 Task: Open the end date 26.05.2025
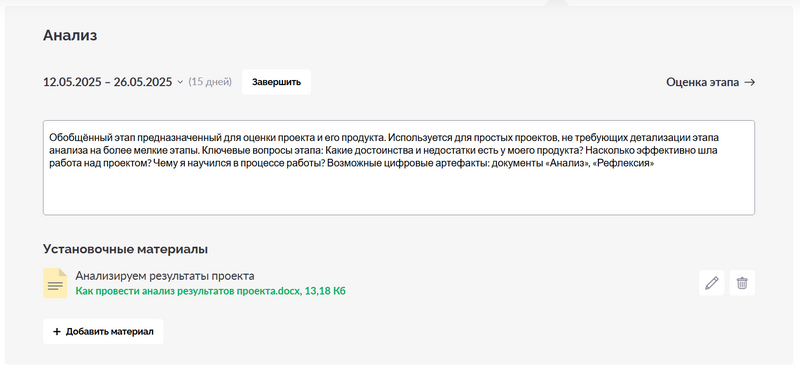tap(143, 82)
